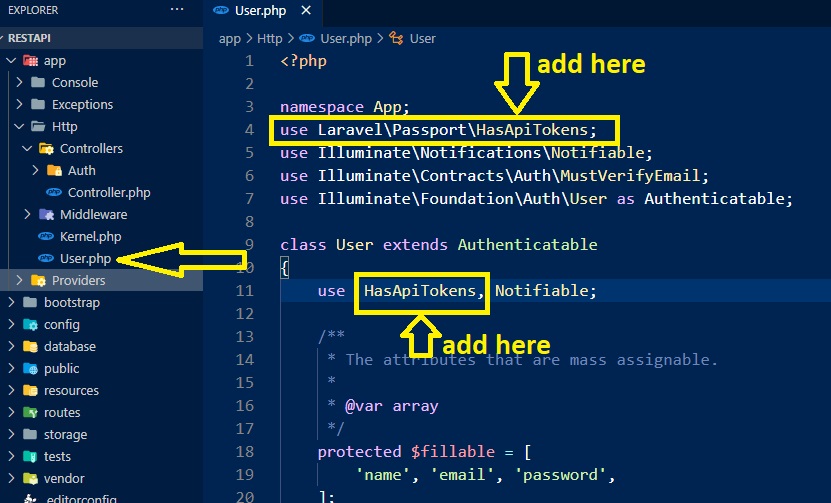Click the database folder icon
The width and height of the screenshot is (831, 503).
(30, 347)
